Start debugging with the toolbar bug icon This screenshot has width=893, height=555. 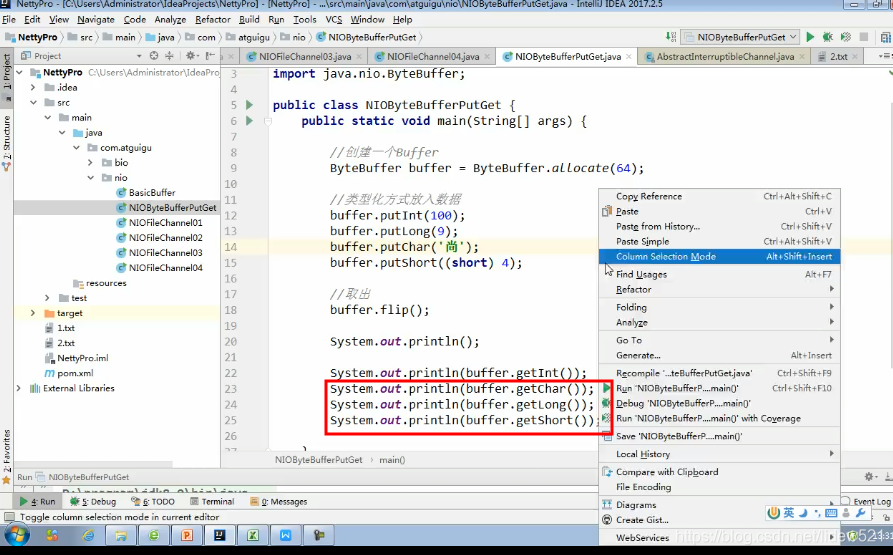click(828, 37)
